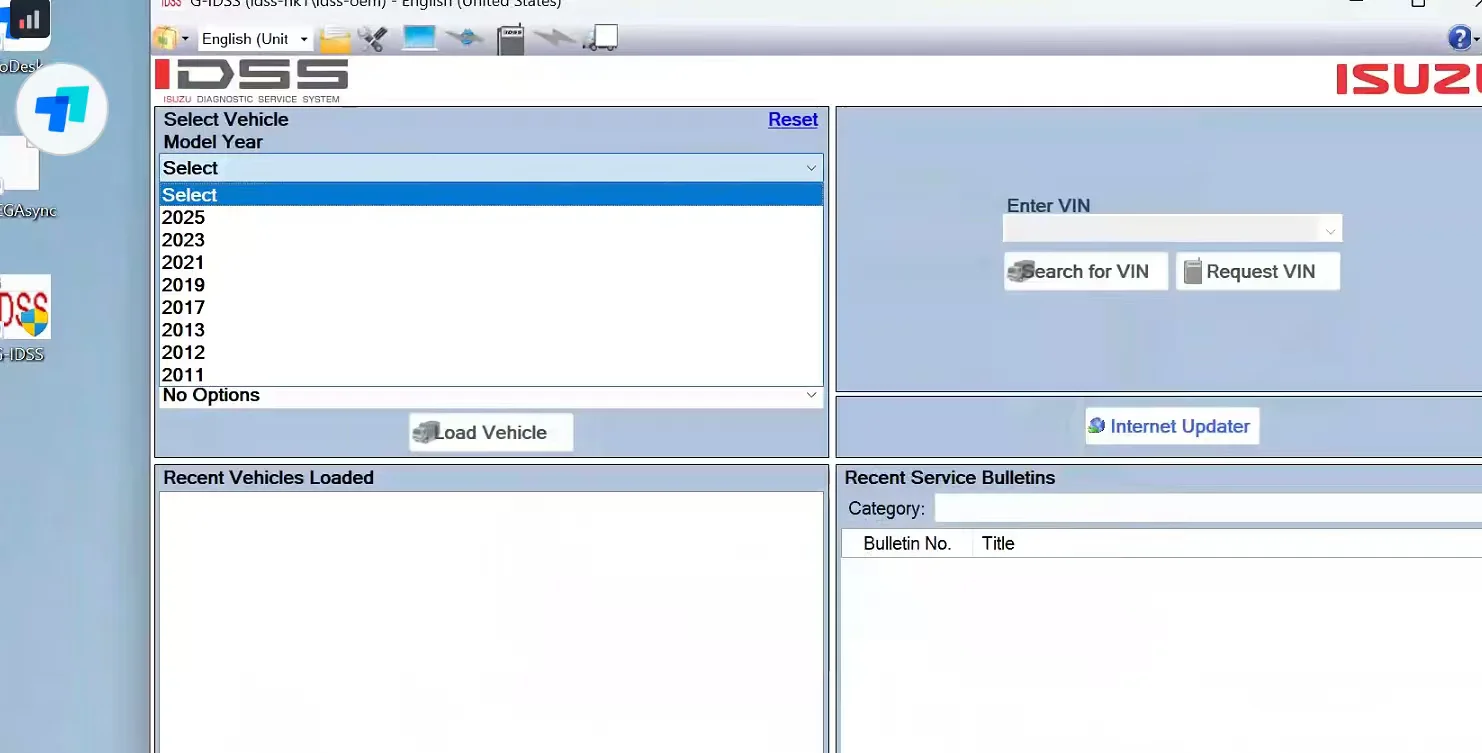Click the blue globe connection toolbar icon
1482x753 pixels.
(465, 39)
